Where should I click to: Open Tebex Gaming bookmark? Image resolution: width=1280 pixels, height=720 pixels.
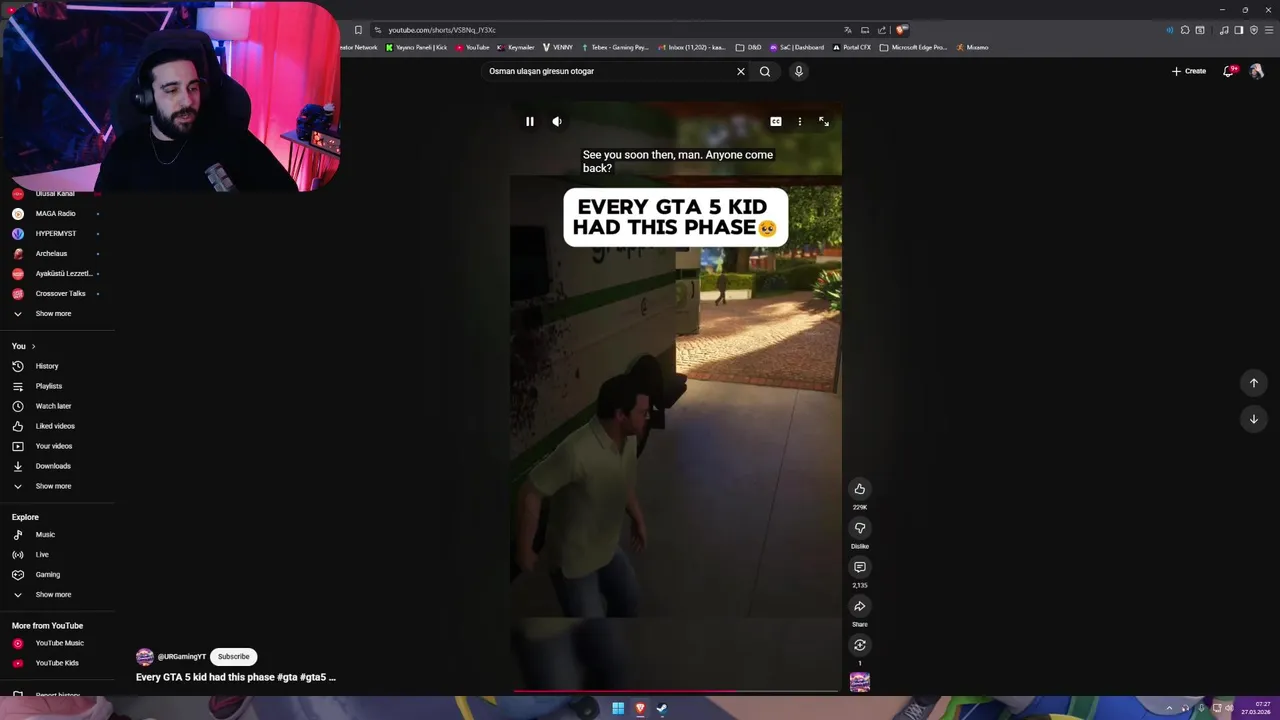[615, 48]
